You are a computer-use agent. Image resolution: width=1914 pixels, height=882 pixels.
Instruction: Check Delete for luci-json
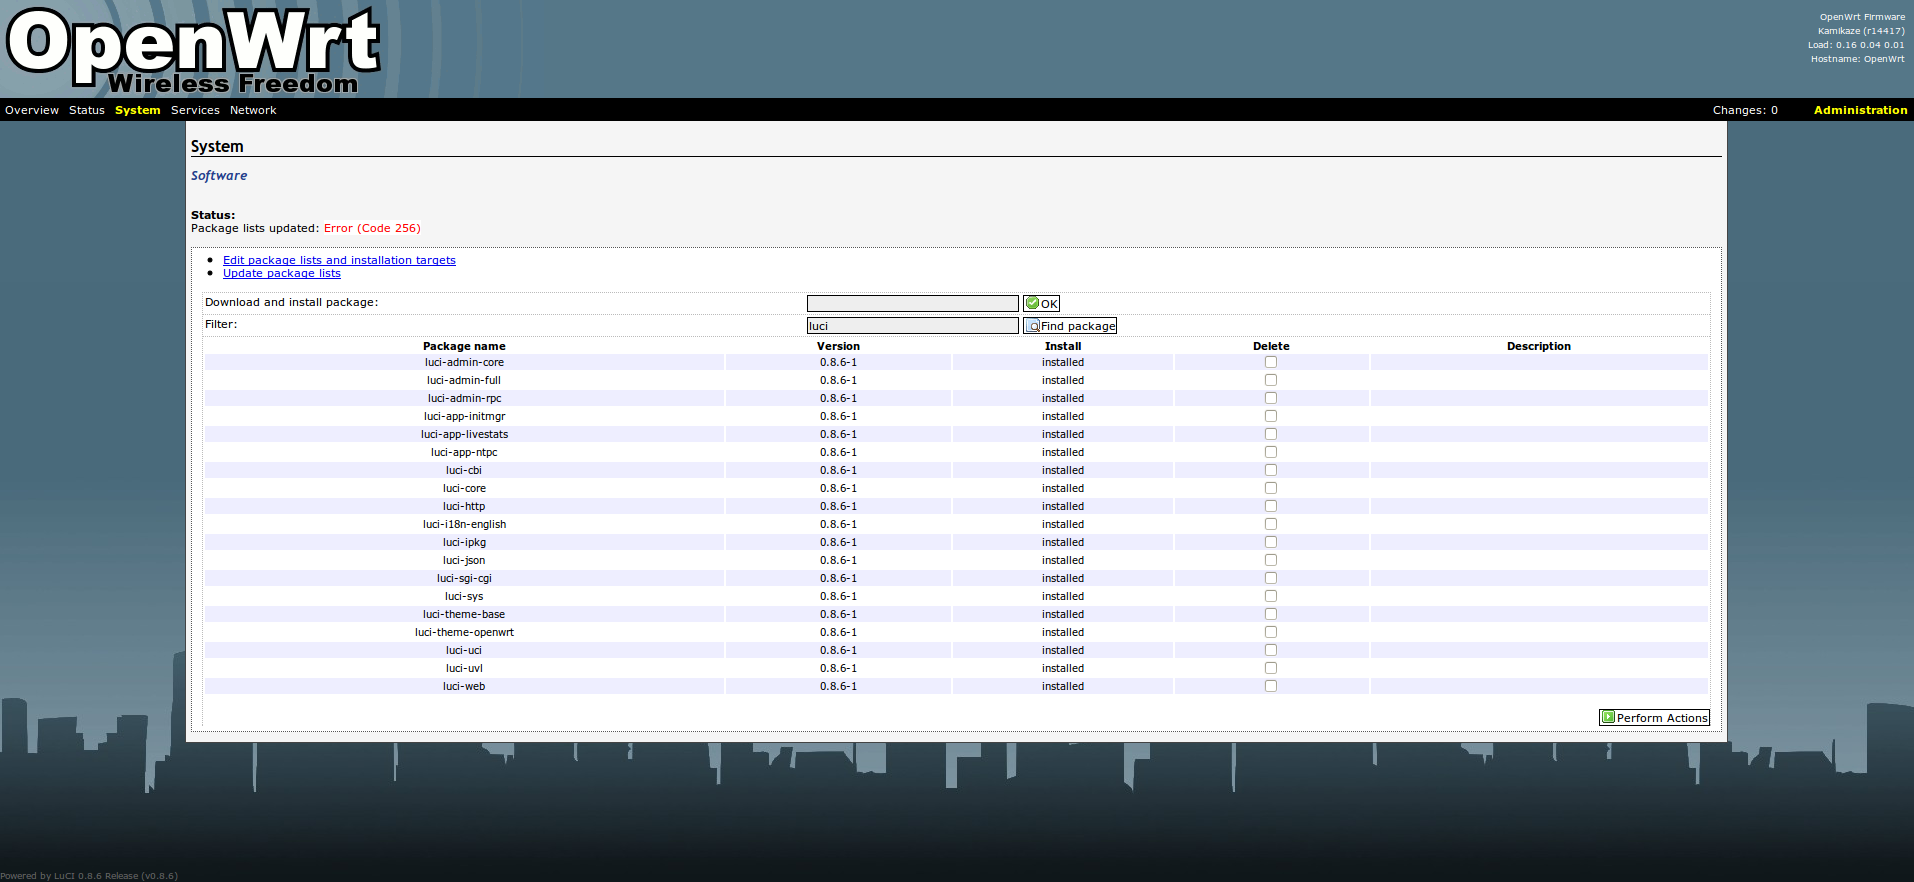(x=1271, y=560)
